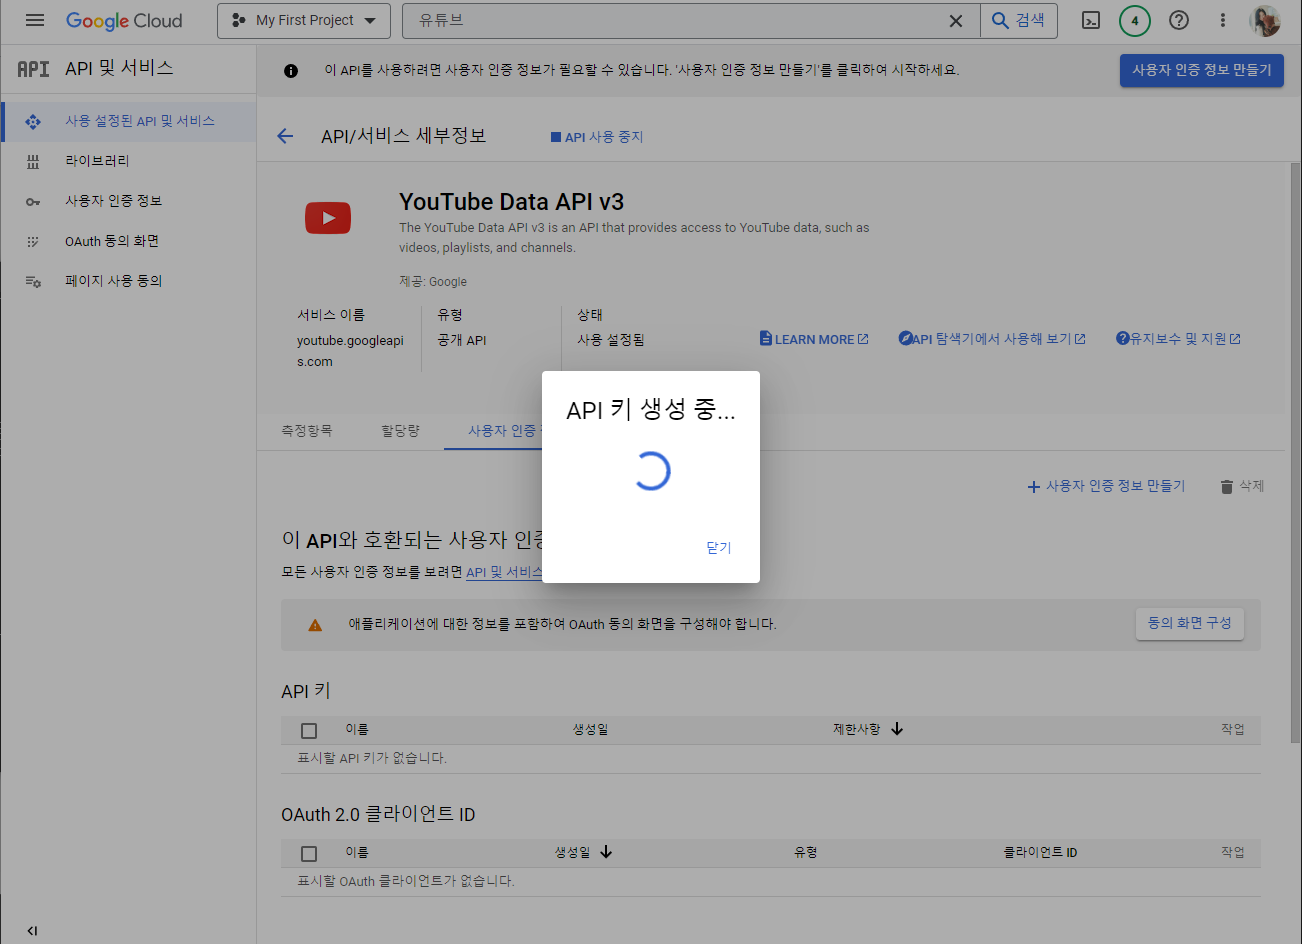Activate the Cloud Shell terminal icon
1302x944 pixels.
pyautogui.click(x=1091, y=20)
